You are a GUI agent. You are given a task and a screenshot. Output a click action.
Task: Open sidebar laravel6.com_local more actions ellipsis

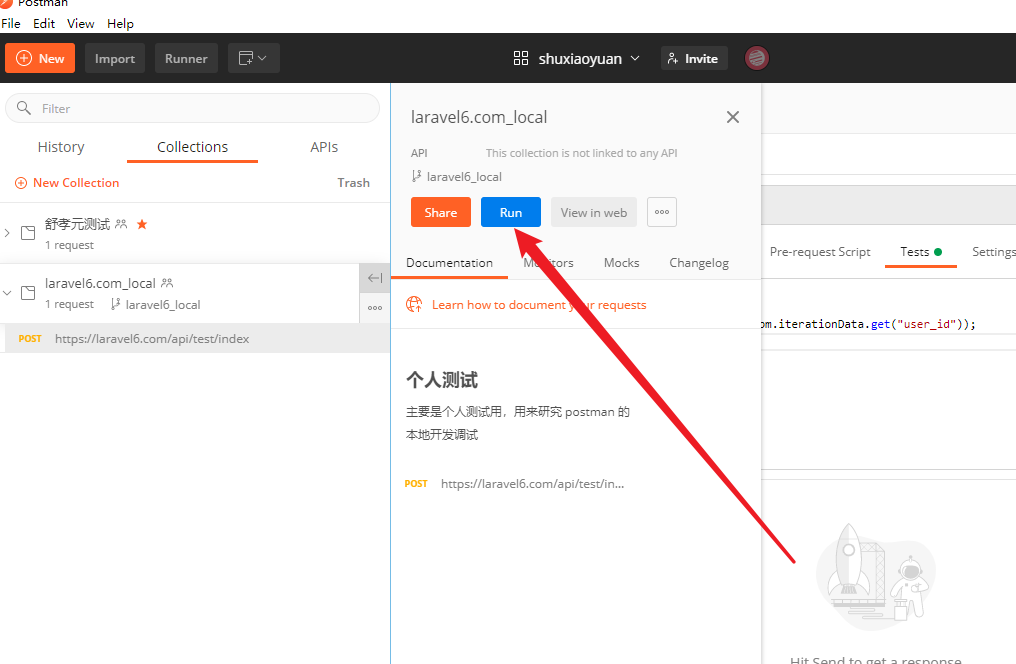[375, 308]
